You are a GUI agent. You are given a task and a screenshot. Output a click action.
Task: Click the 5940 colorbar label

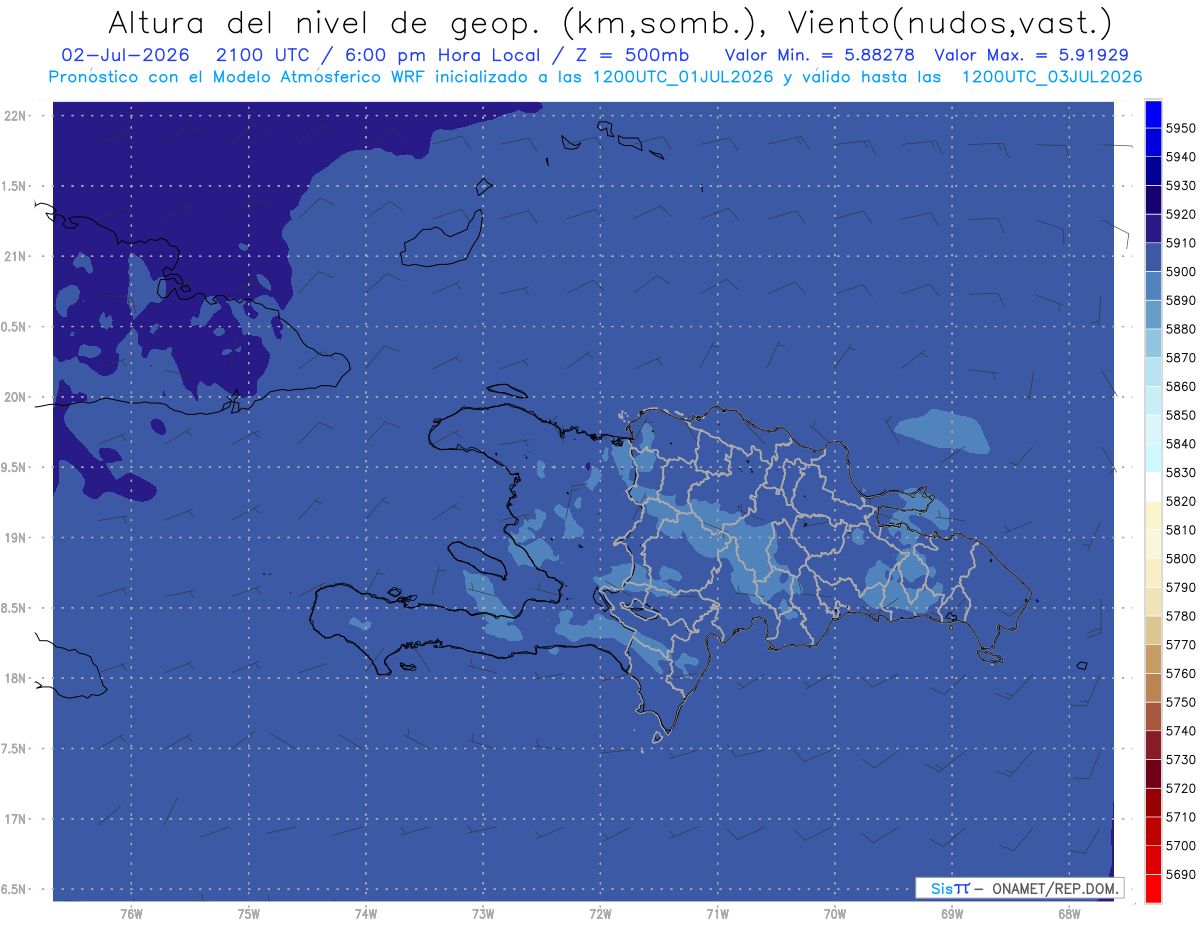[x=1181, y=157]
